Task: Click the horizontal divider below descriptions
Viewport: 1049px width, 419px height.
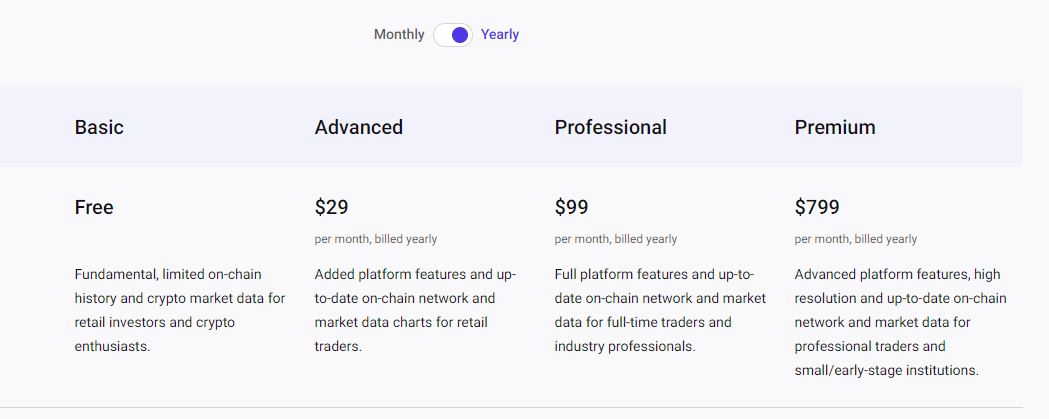Action: (x=511, y=407)
